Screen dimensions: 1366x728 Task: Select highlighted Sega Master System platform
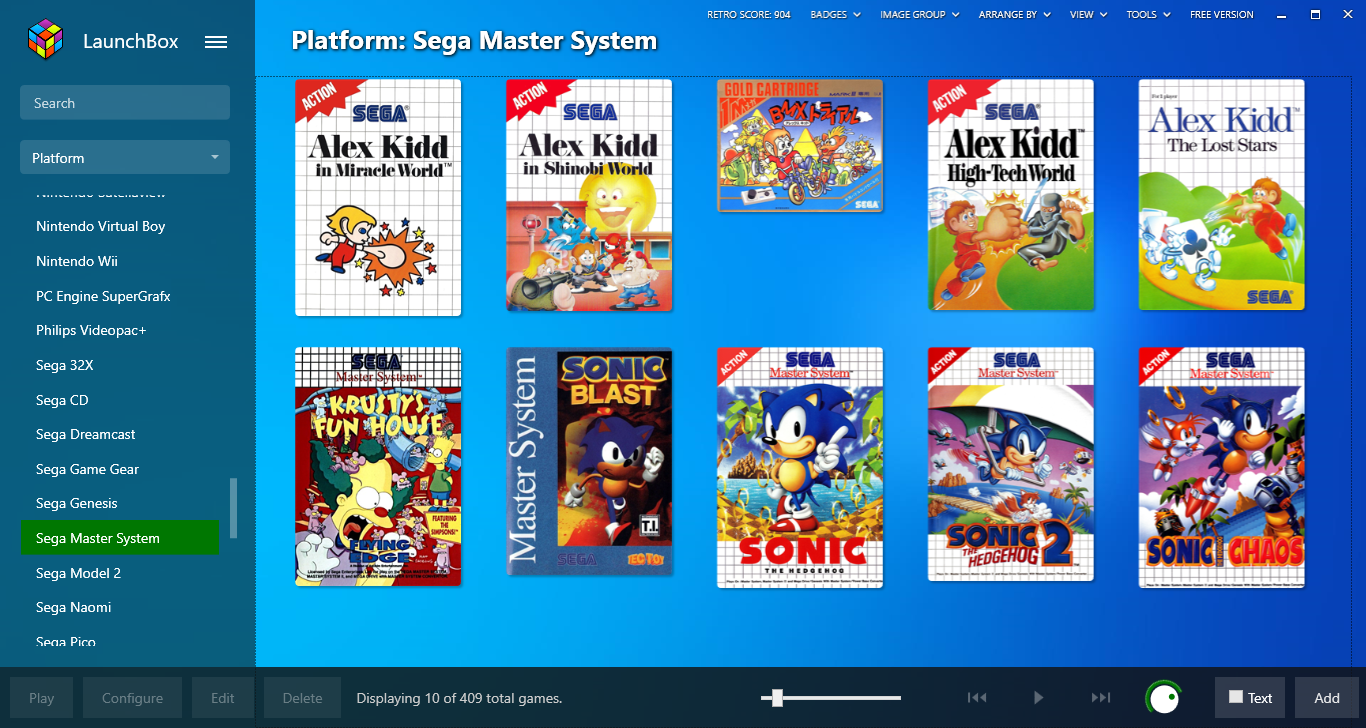(x=120, y=538)
